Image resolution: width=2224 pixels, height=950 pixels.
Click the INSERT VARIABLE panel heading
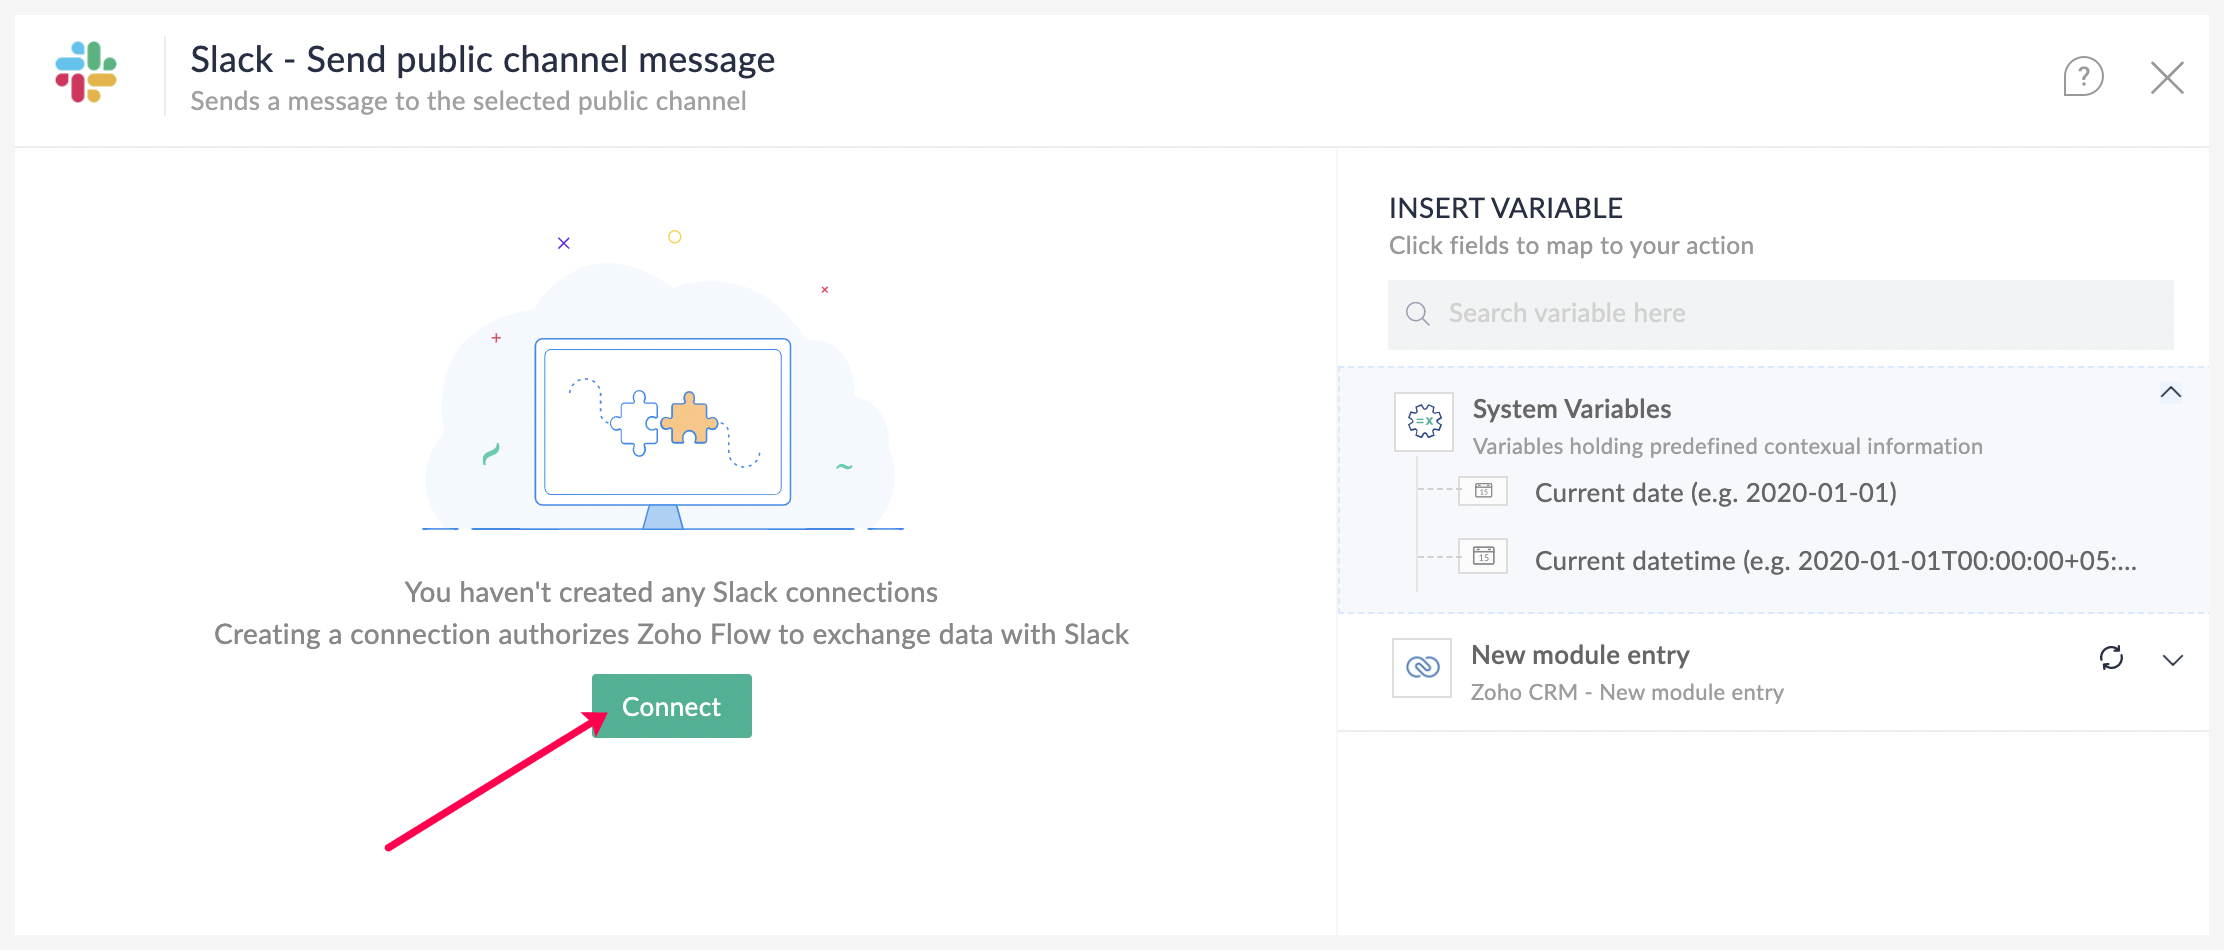[1505, 208]
